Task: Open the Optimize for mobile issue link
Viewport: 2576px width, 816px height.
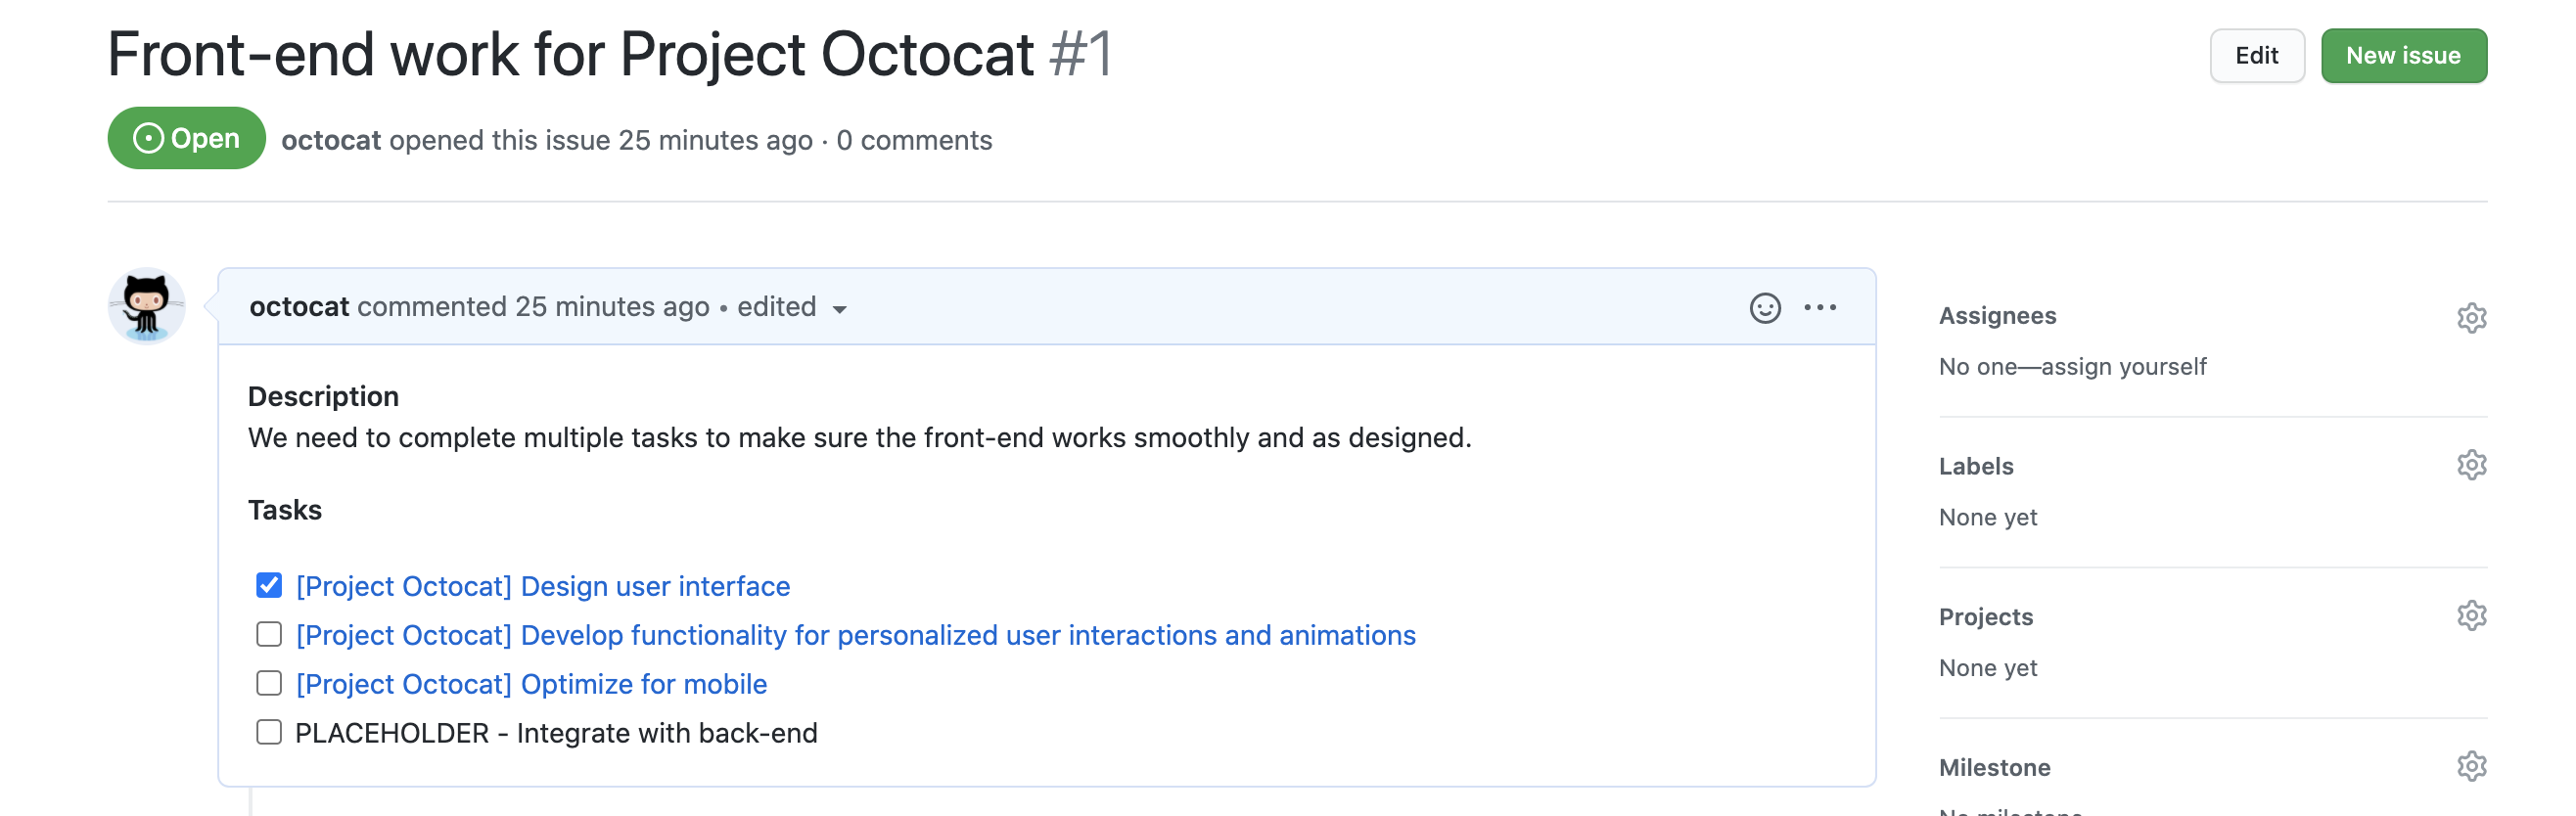Action: tap(531, 684)
